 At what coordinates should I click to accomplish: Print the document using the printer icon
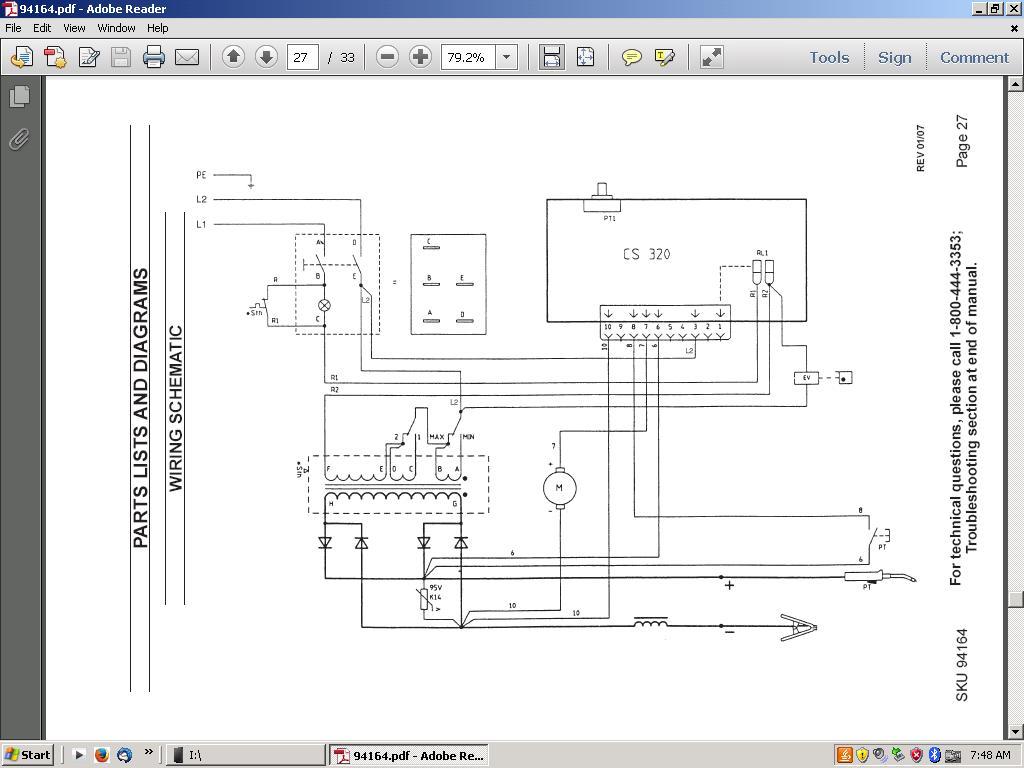point(153,57)
